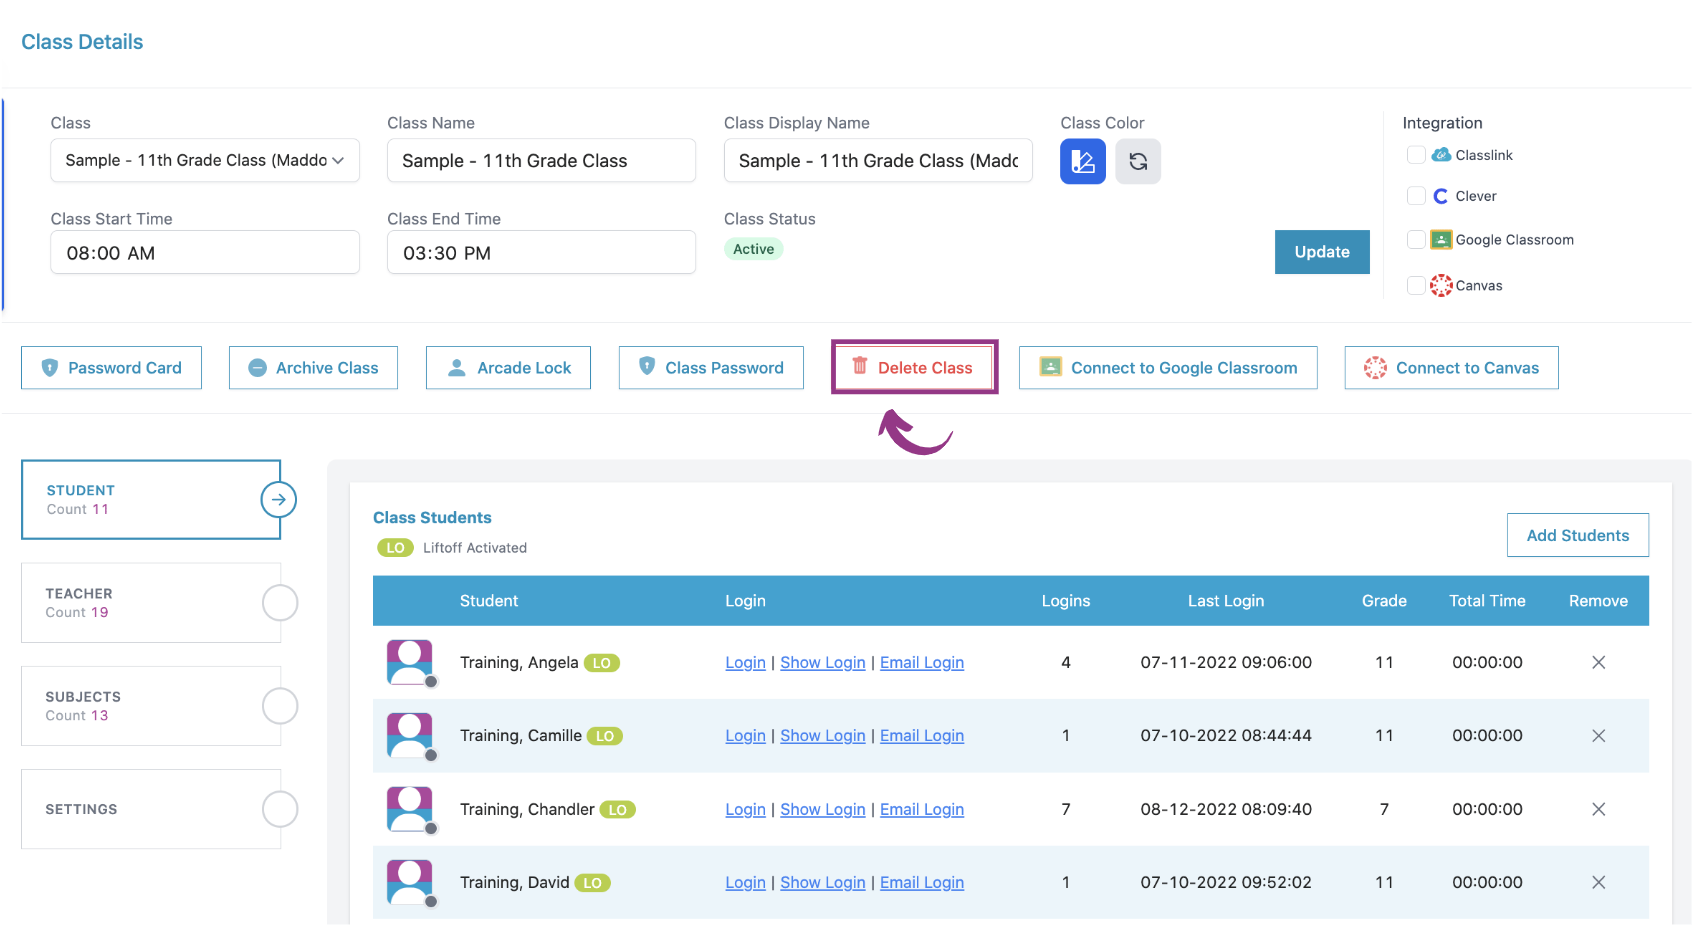Screen dimensions: 1694x928
Task: Click the Liftoff Activated LO legend badge
Action: click(395, 548)
